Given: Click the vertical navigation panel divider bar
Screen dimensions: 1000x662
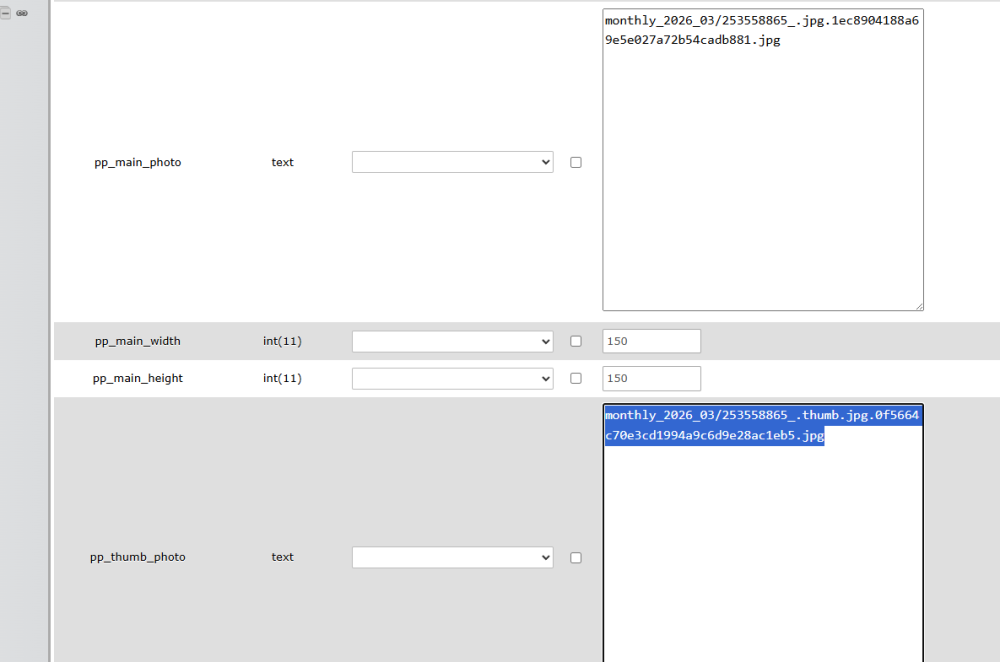Looking at the screenshot, I should point(49,330).
